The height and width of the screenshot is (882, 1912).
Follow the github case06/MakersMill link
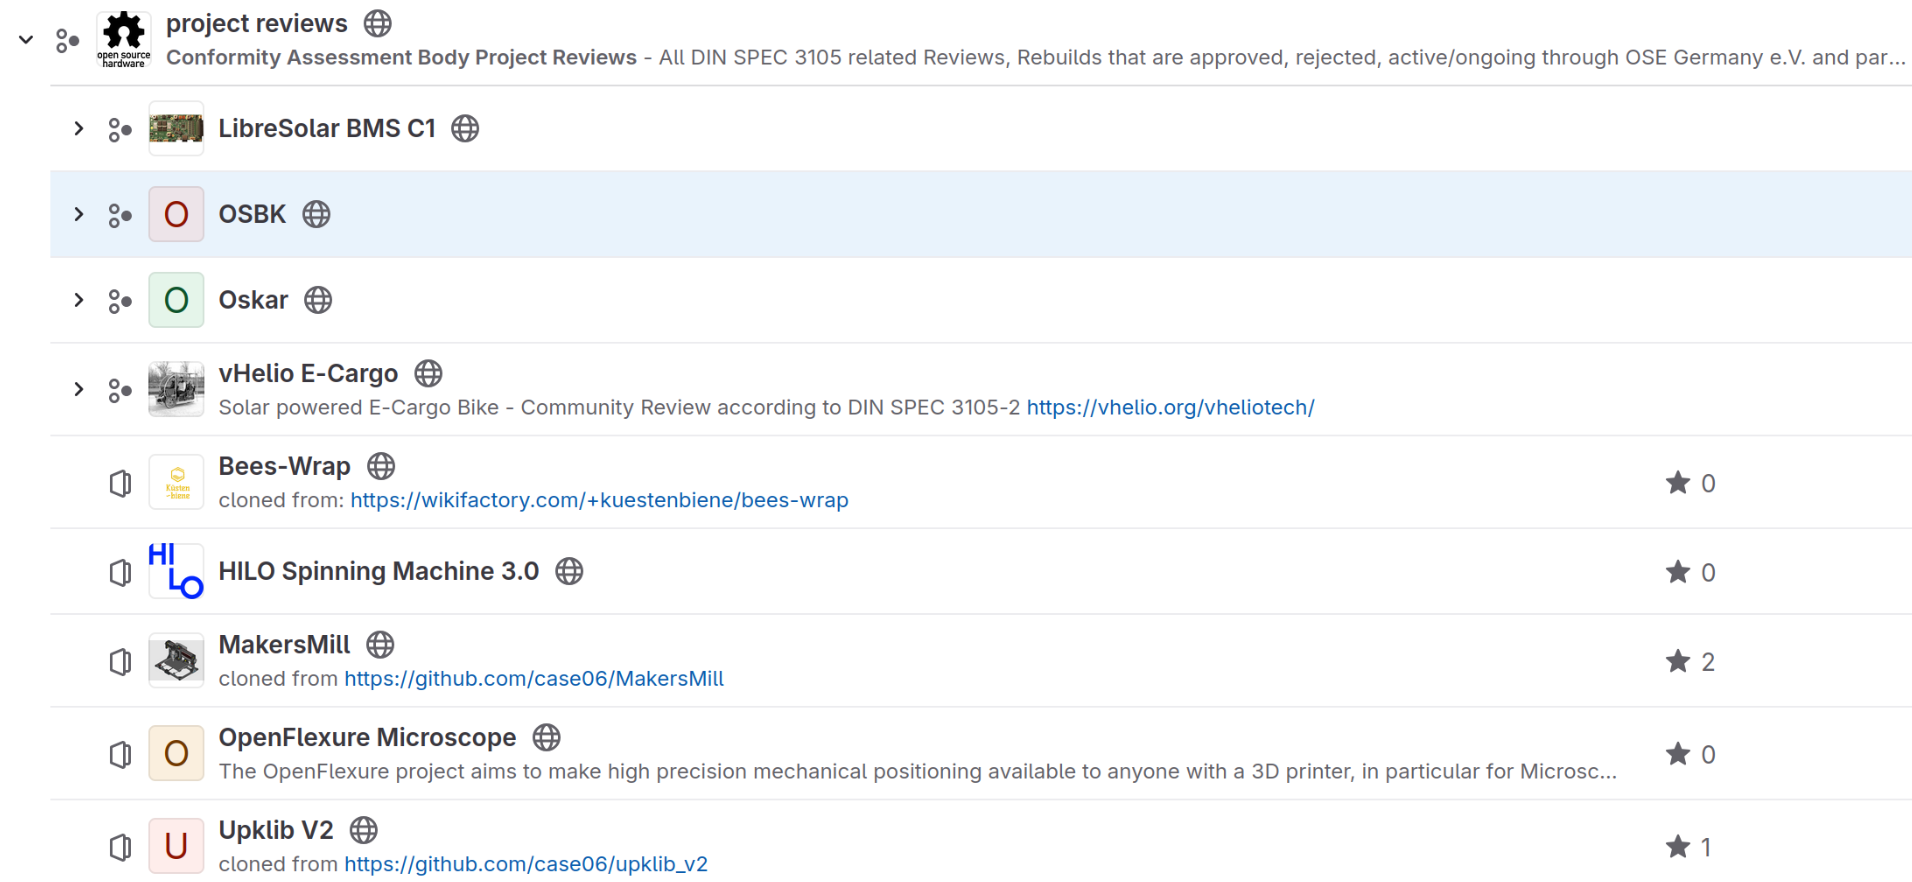click(534, 678)
